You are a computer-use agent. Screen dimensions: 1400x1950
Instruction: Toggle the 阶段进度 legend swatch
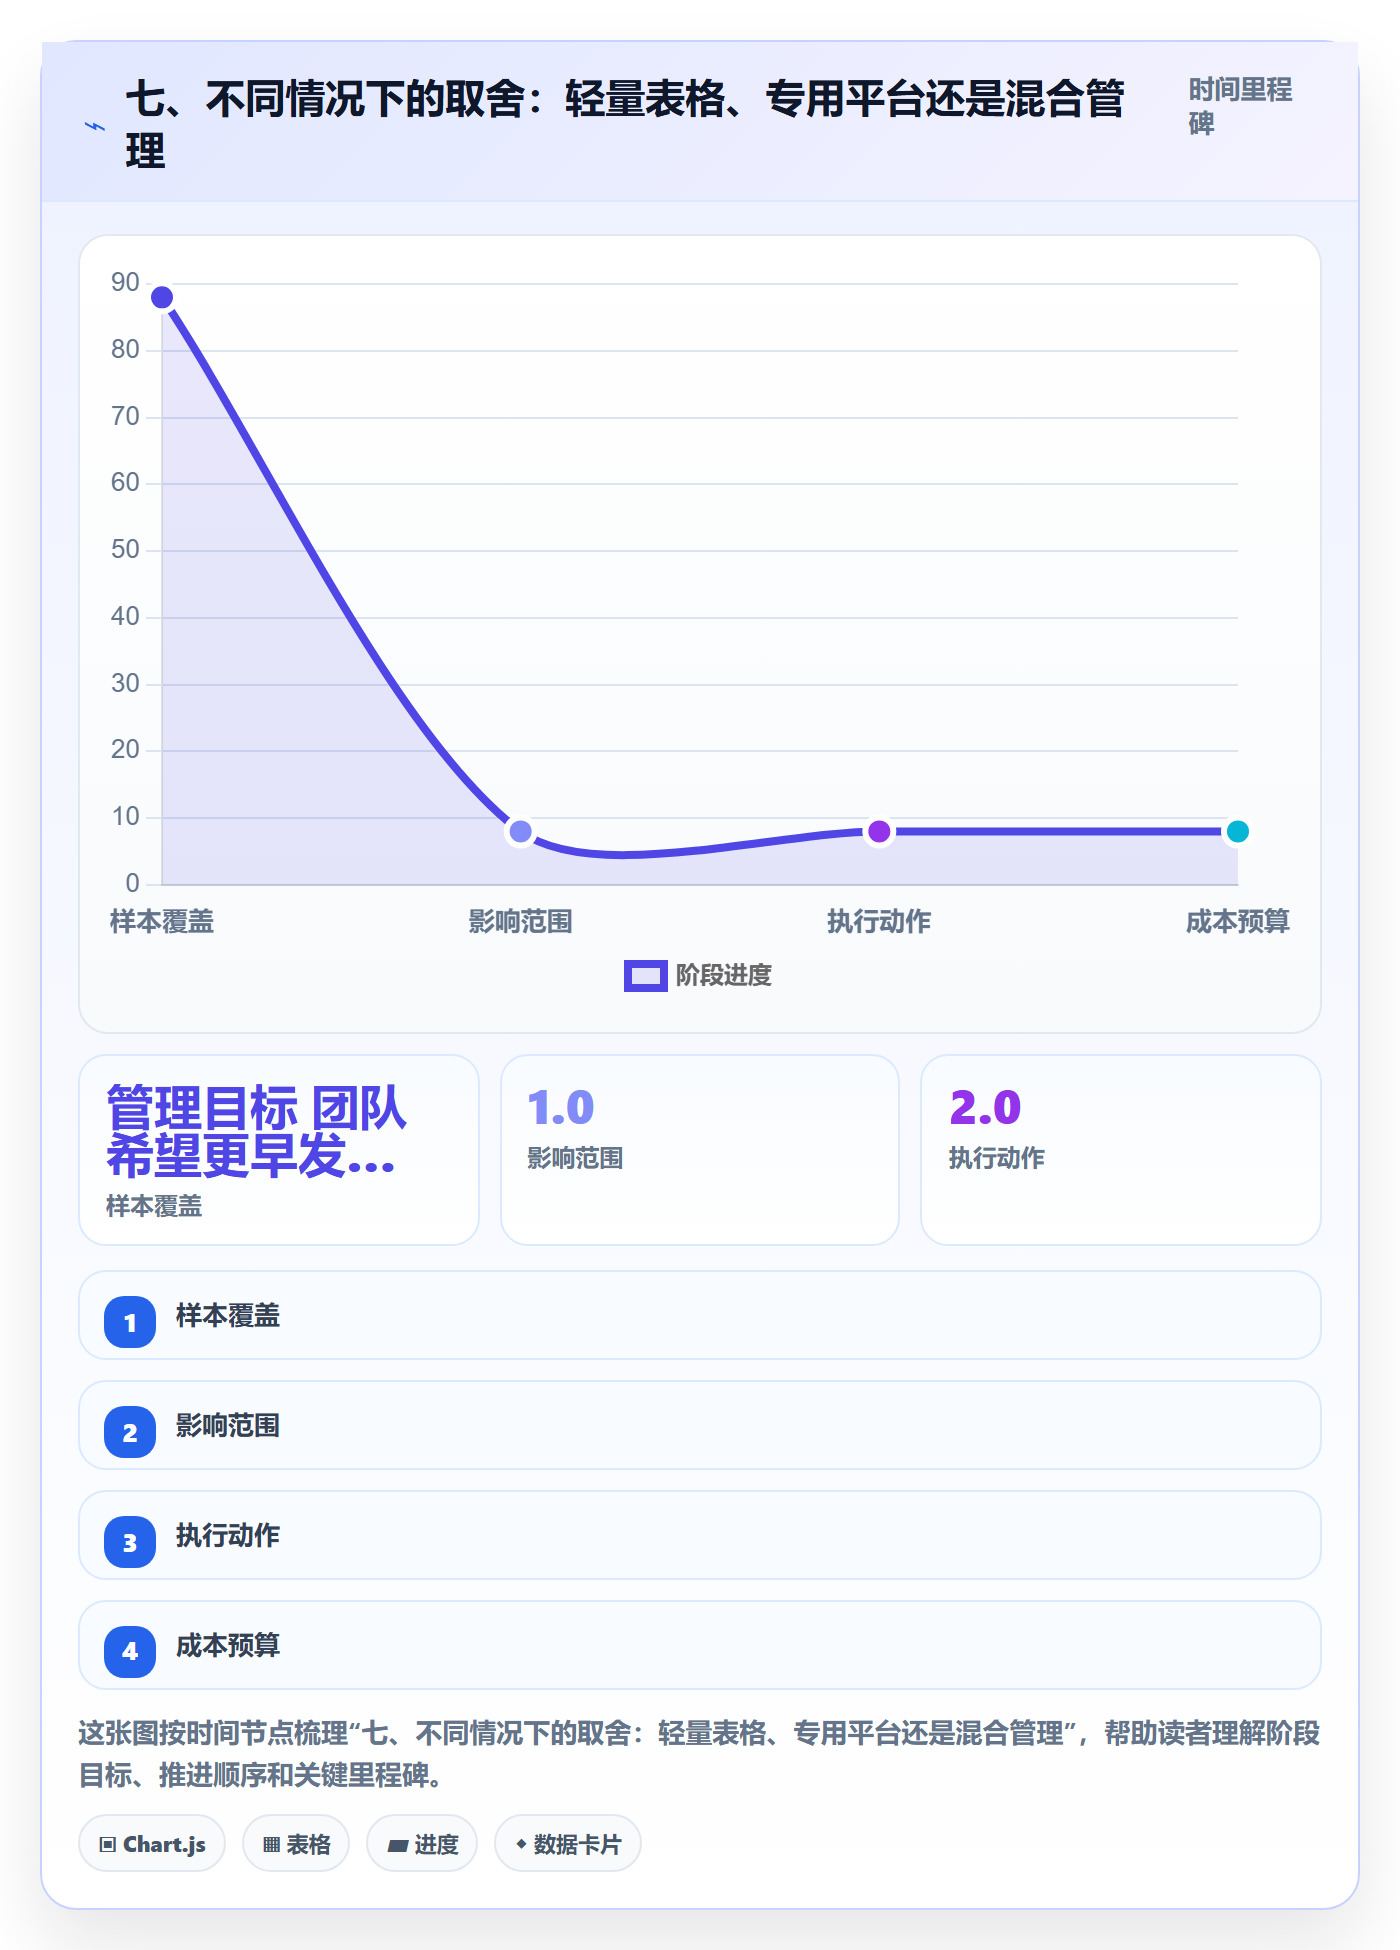pos(645,975)
